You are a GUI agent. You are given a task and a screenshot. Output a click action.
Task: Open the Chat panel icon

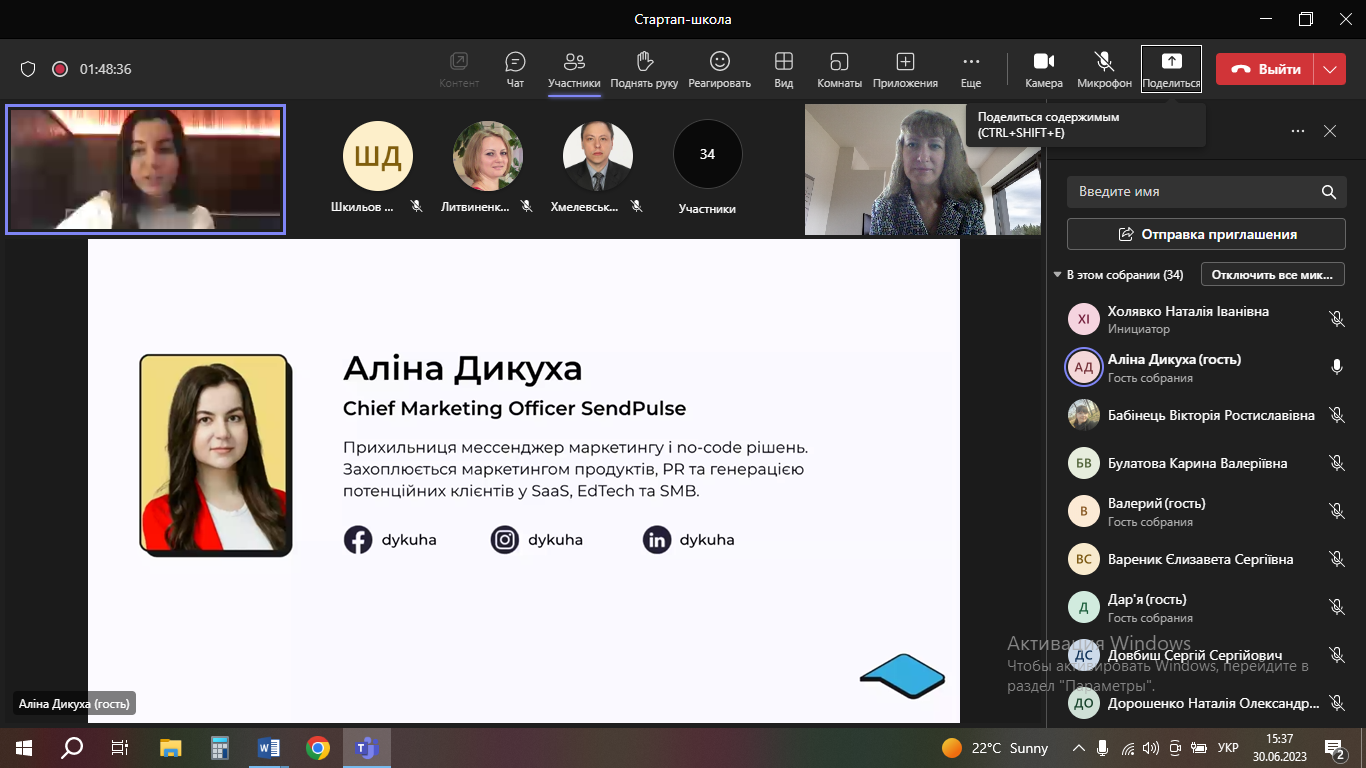(515, 69)
